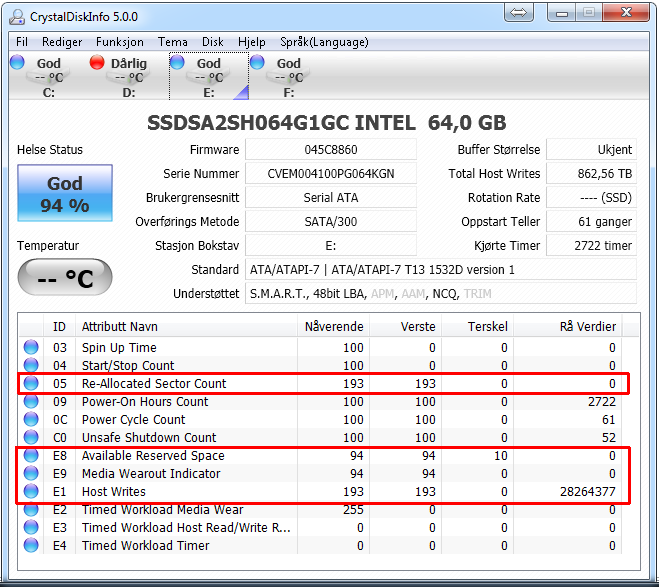Viewport: 659px width, 587px height.
Task: Click status orb for Start/Stop Count row
Action: point(31,365)
